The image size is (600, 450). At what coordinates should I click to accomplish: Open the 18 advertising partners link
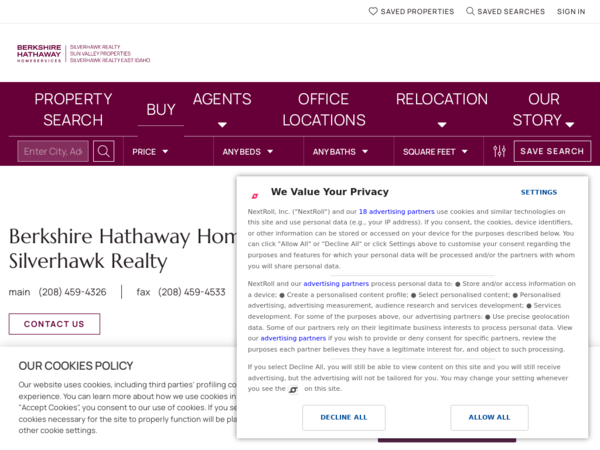(x=396, y=212)
